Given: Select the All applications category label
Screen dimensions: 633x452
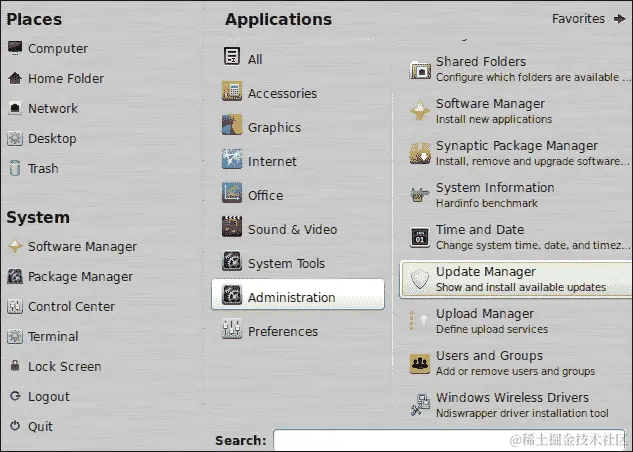Looking at the screenshot, I should pos(255,59).
